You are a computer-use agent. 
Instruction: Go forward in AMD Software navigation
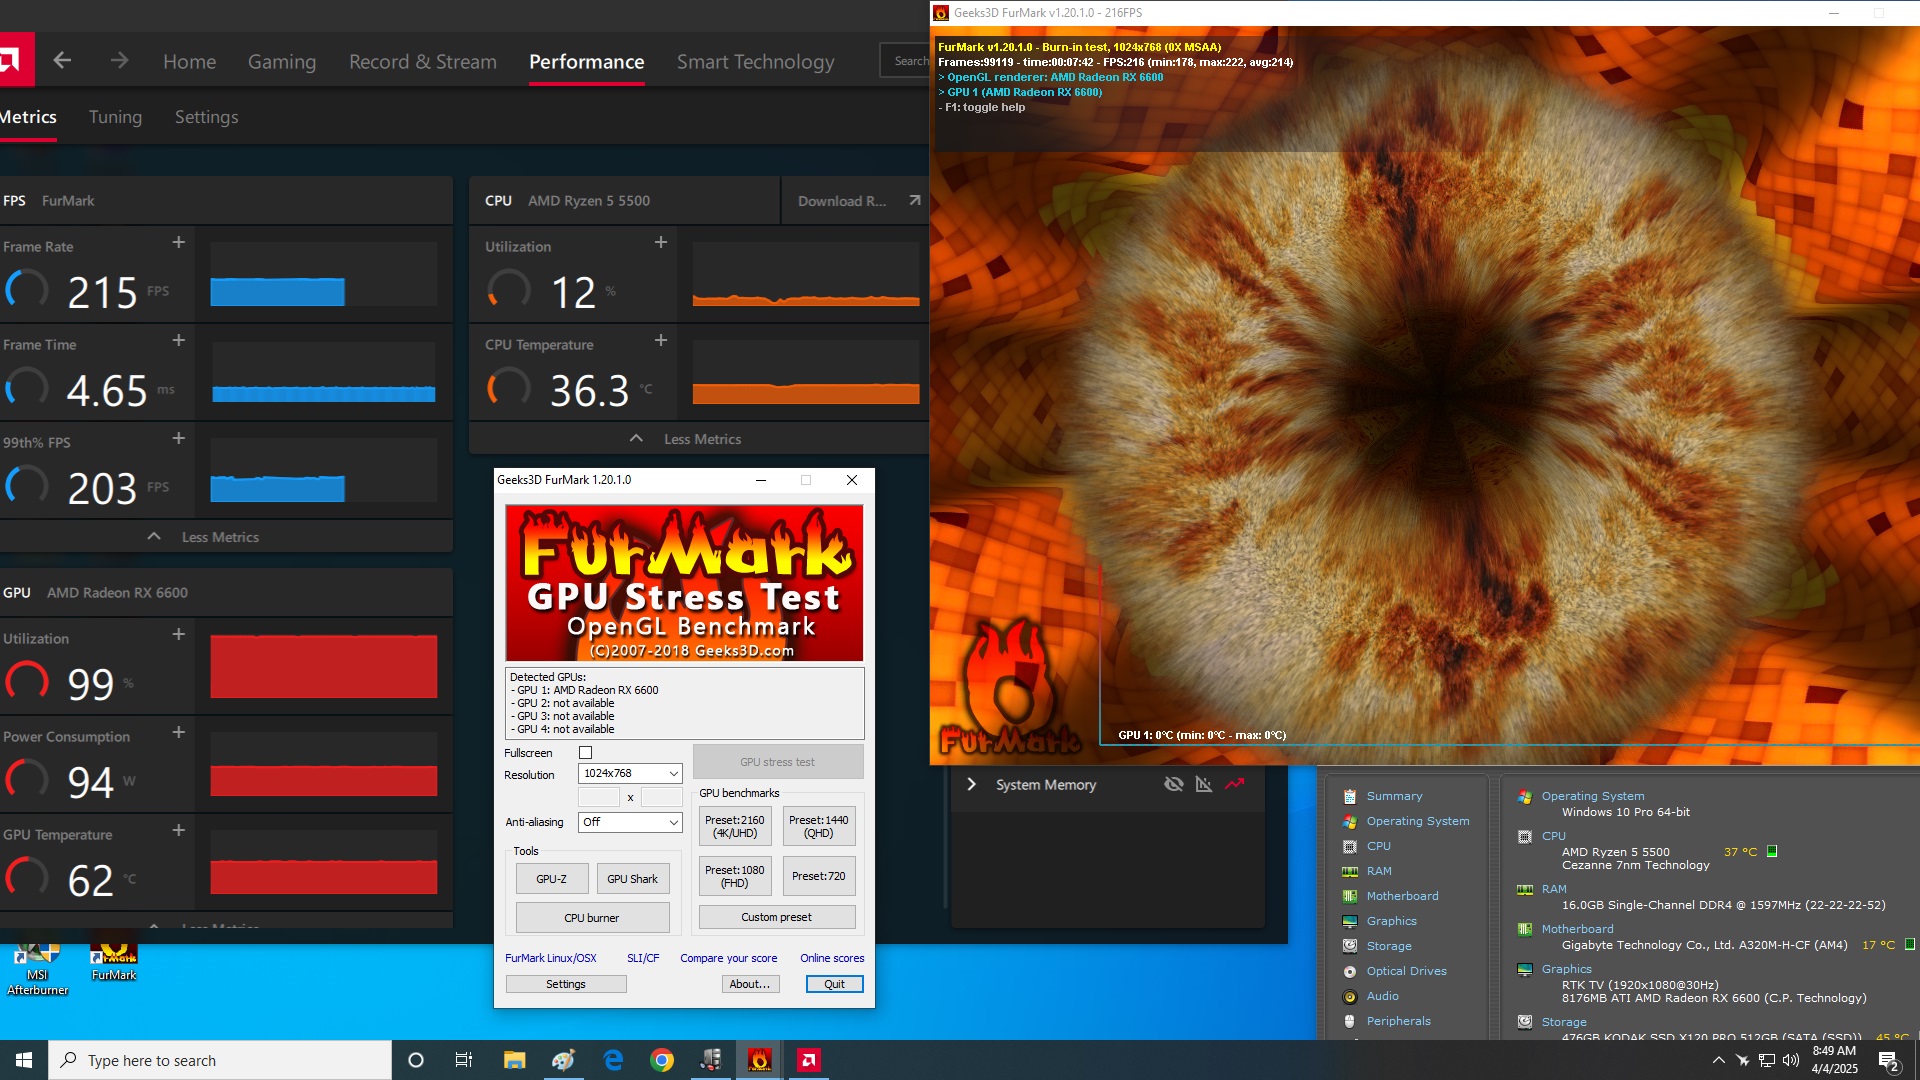pos(120,60)
